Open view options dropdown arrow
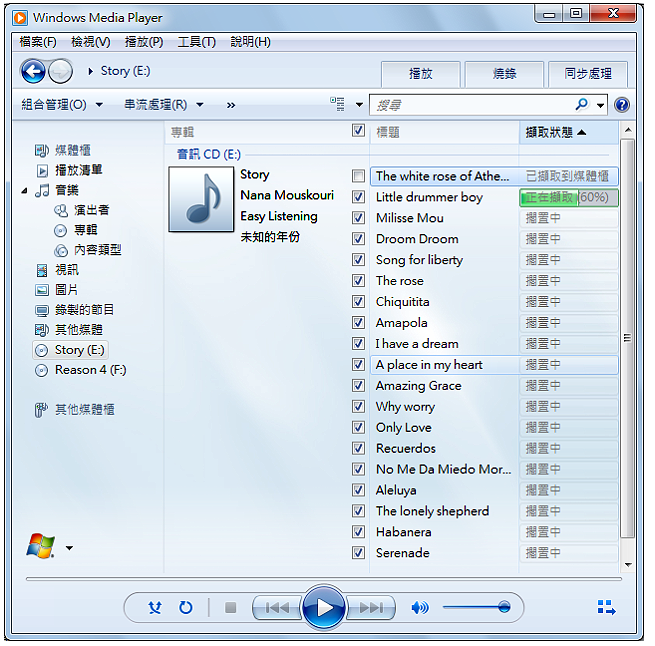 [x=359, y=104]
